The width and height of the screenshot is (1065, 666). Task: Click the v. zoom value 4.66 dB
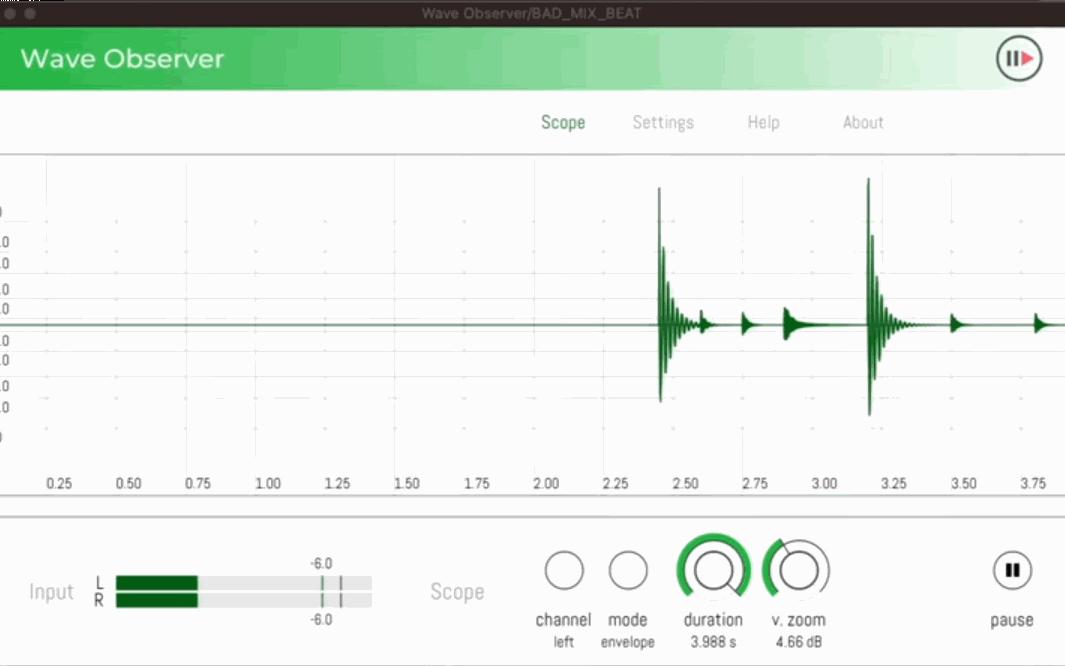click(799, 642)
